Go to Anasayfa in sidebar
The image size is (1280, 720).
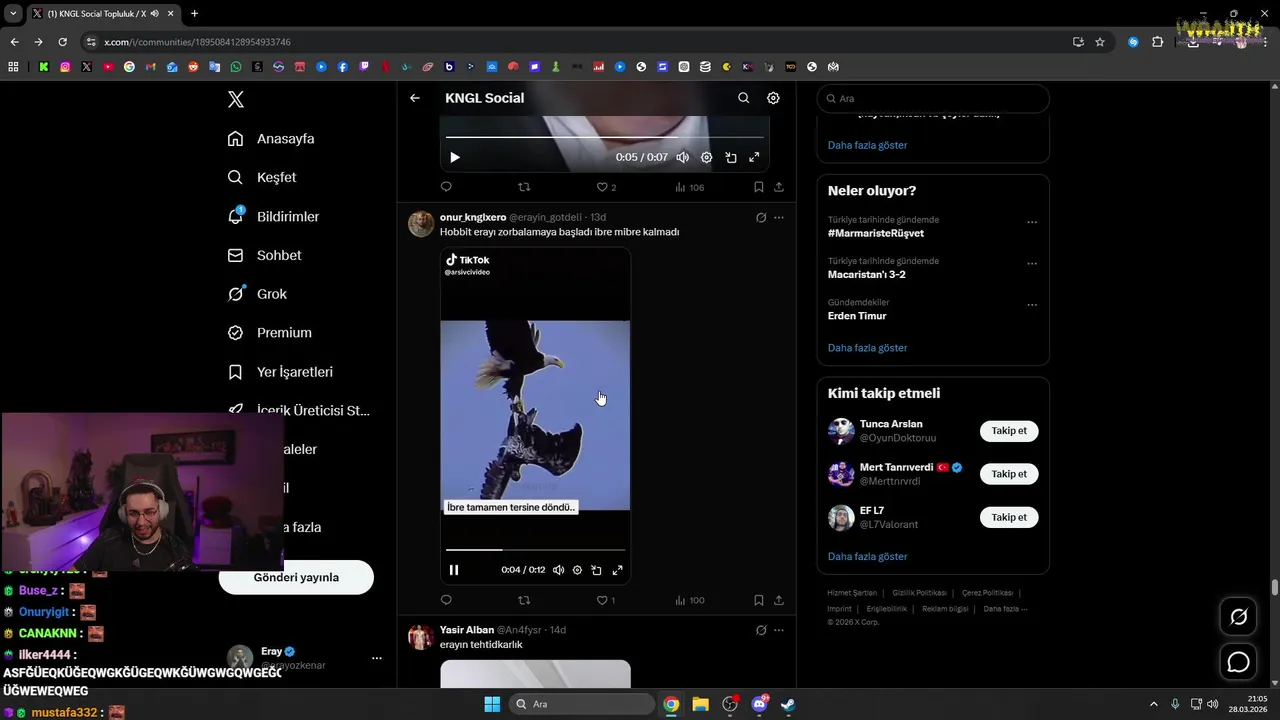(271, 139)
